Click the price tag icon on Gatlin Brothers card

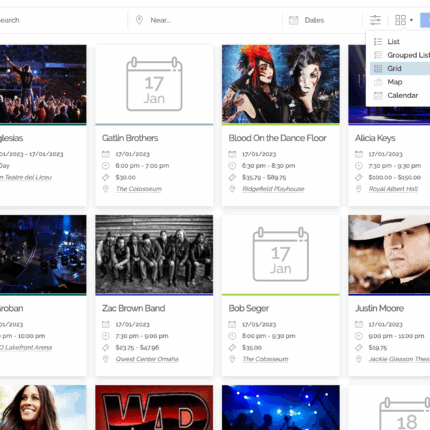106,177
